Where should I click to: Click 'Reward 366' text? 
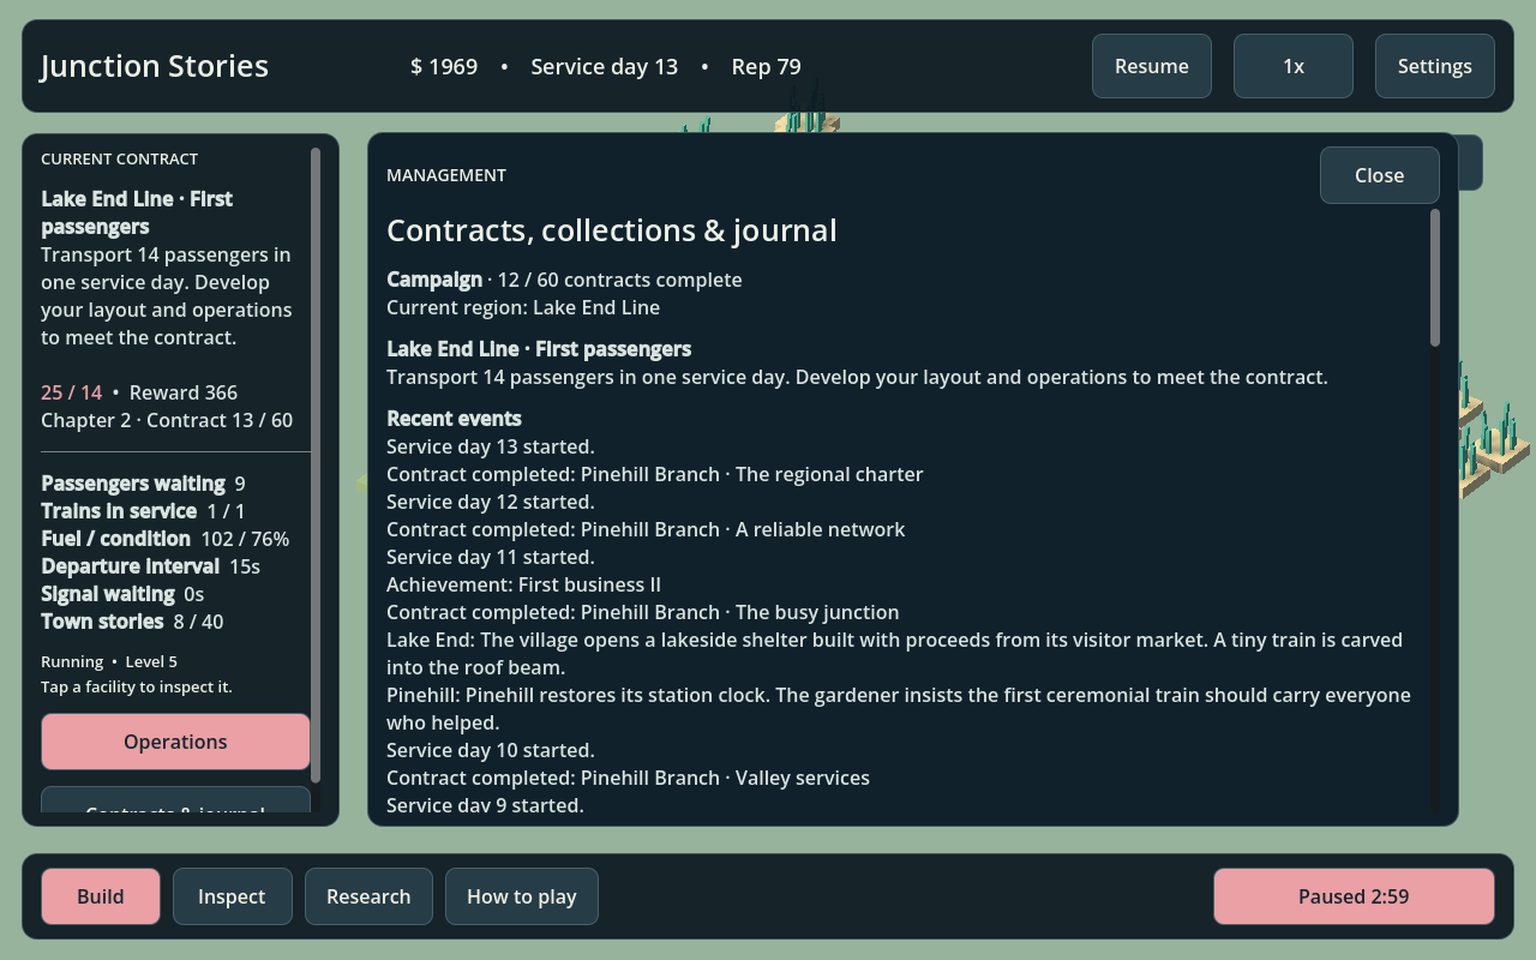coord(183,392)
